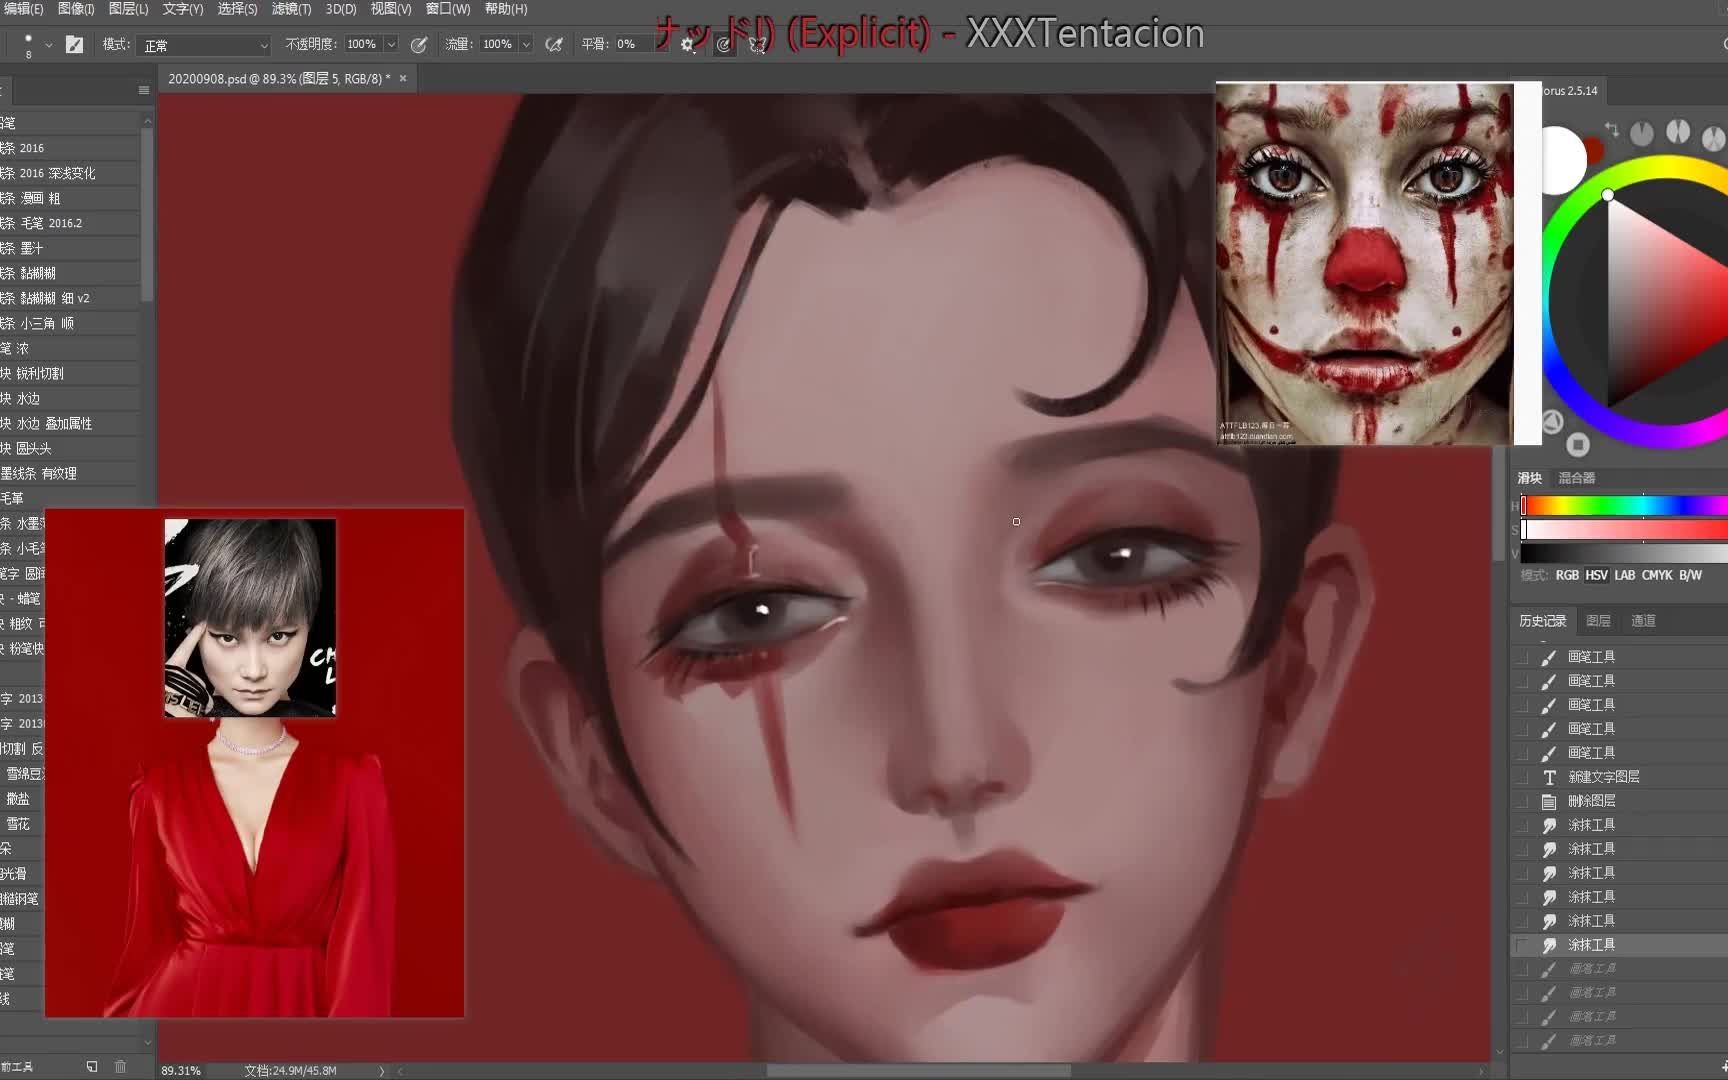Switch to the 通道 panel tab
The image size is (1728, 1080).
pyautogui.click(x=1643, y=621)
